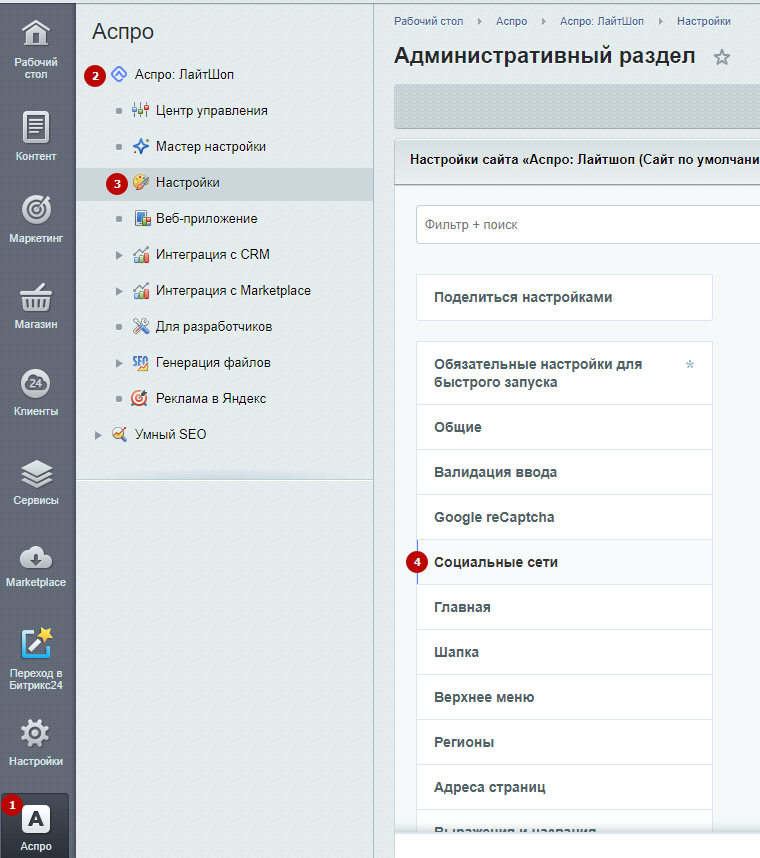Open Адреса страниц settings tab
Image resolution: width=760 pixels, height=858 pixels.
click(564, 787)
